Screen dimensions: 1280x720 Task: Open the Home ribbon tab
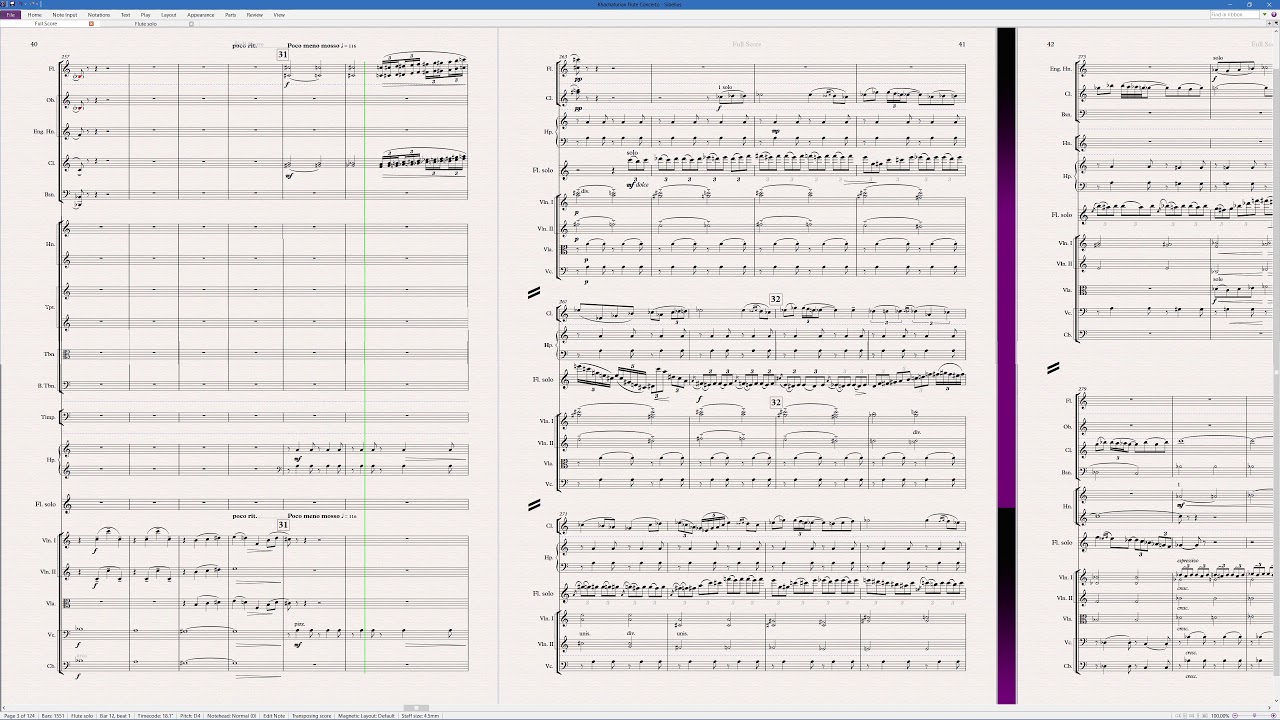point(35,15)
